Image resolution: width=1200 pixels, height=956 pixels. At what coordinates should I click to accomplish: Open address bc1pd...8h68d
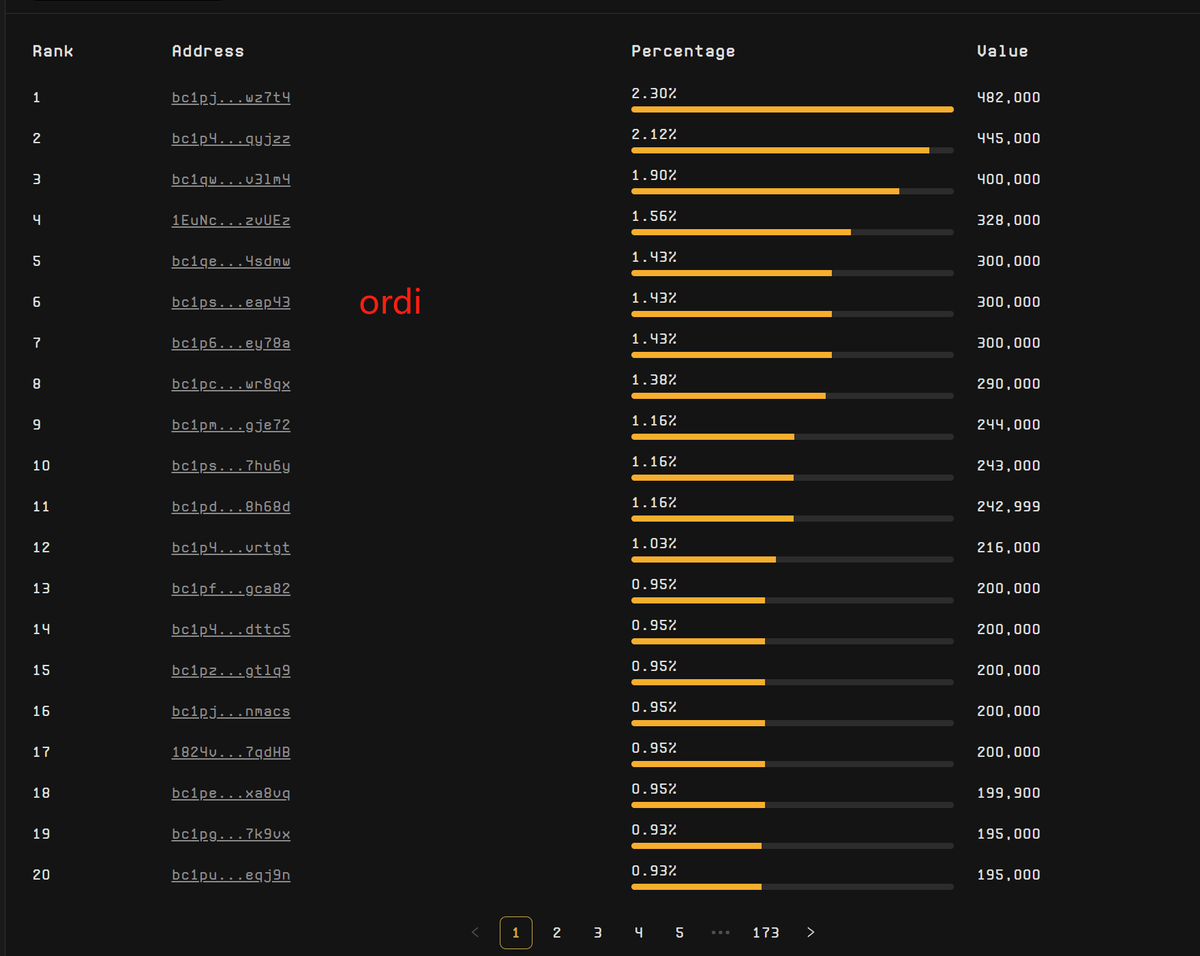click(x=231, y=508)
